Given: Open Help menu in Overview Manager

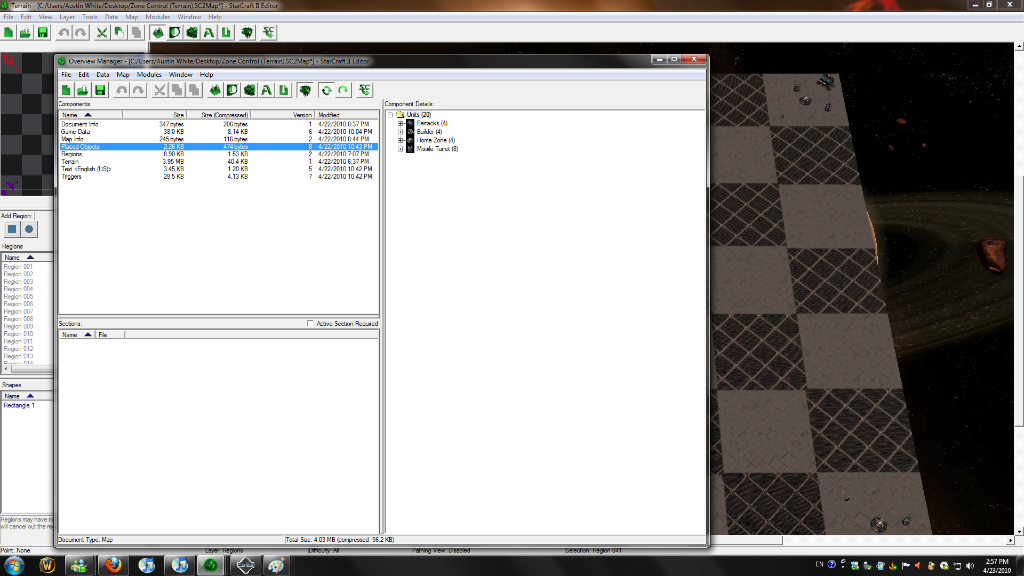Looking at the screenshot, I should click(206, 74).
